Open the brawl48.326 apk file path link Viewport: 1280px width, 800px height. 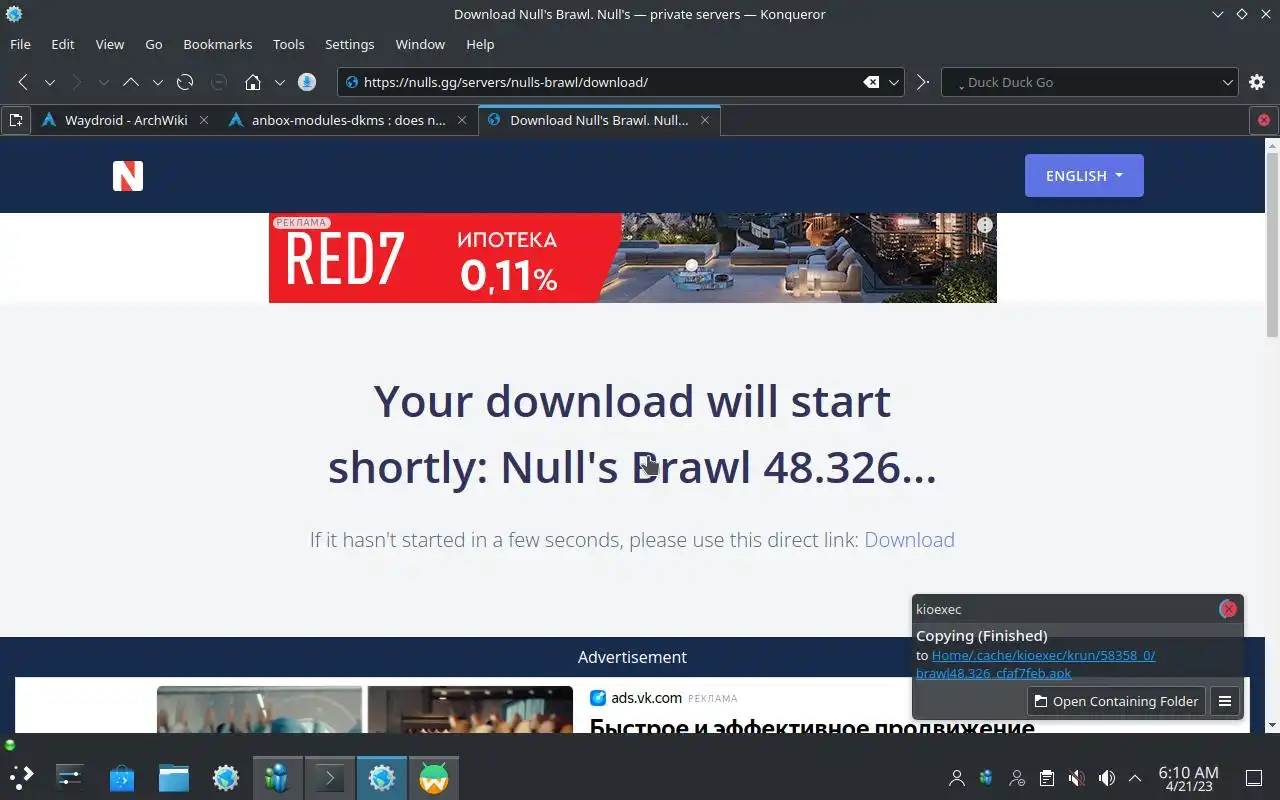[1035, 664]
